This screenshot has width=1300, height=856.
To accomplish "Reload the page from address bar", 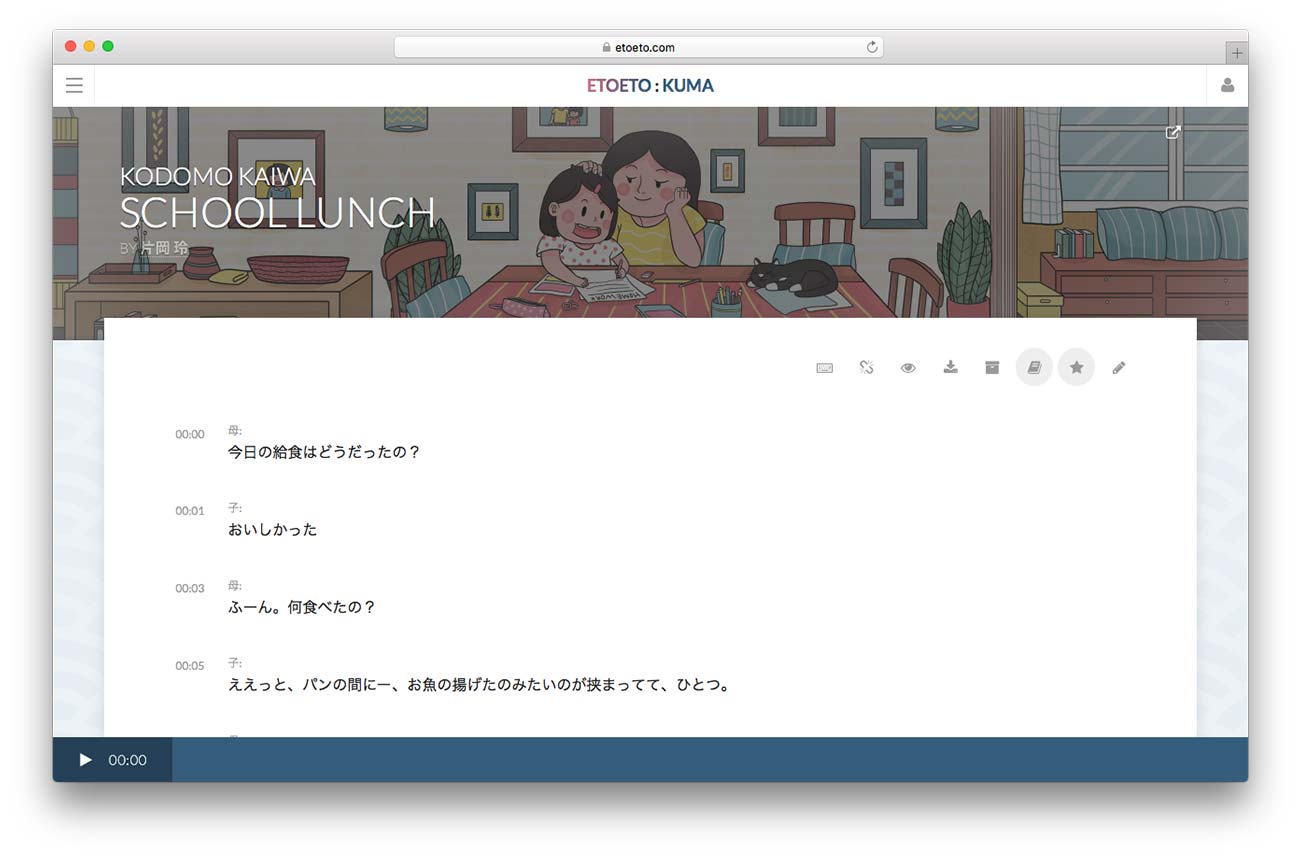I will [x=872, y=47].
